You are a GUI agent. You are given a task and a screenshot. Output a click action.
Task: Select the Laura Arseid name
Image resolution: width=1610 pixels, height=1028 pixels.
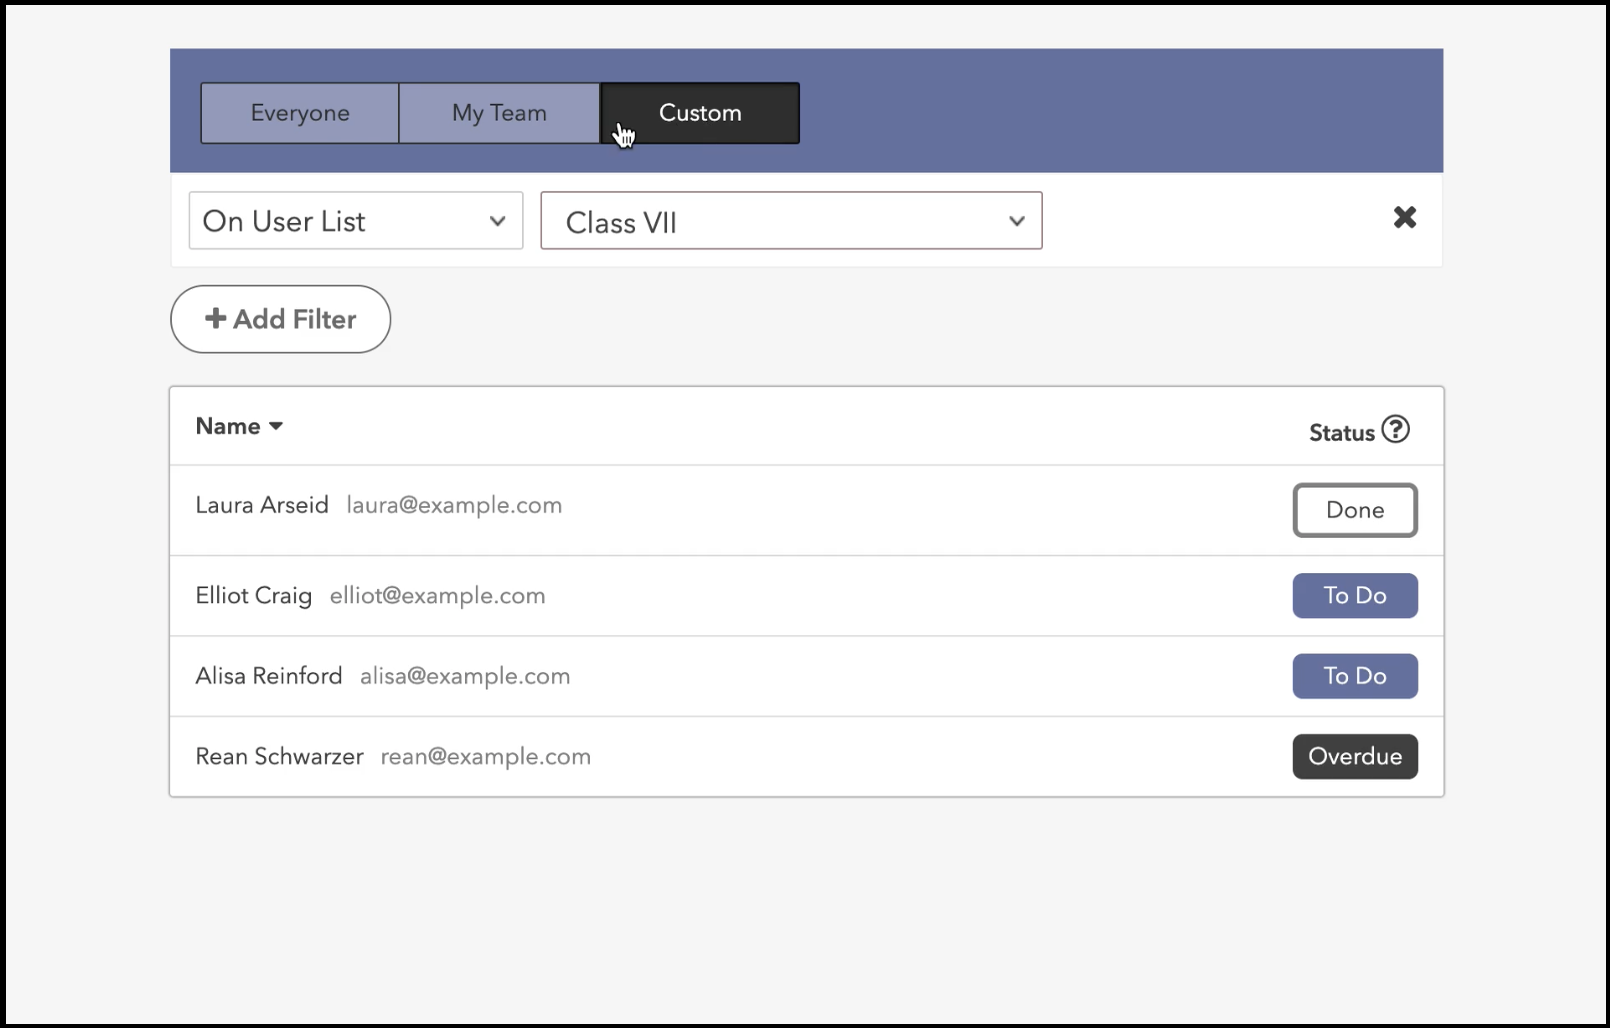pos(262,505)
